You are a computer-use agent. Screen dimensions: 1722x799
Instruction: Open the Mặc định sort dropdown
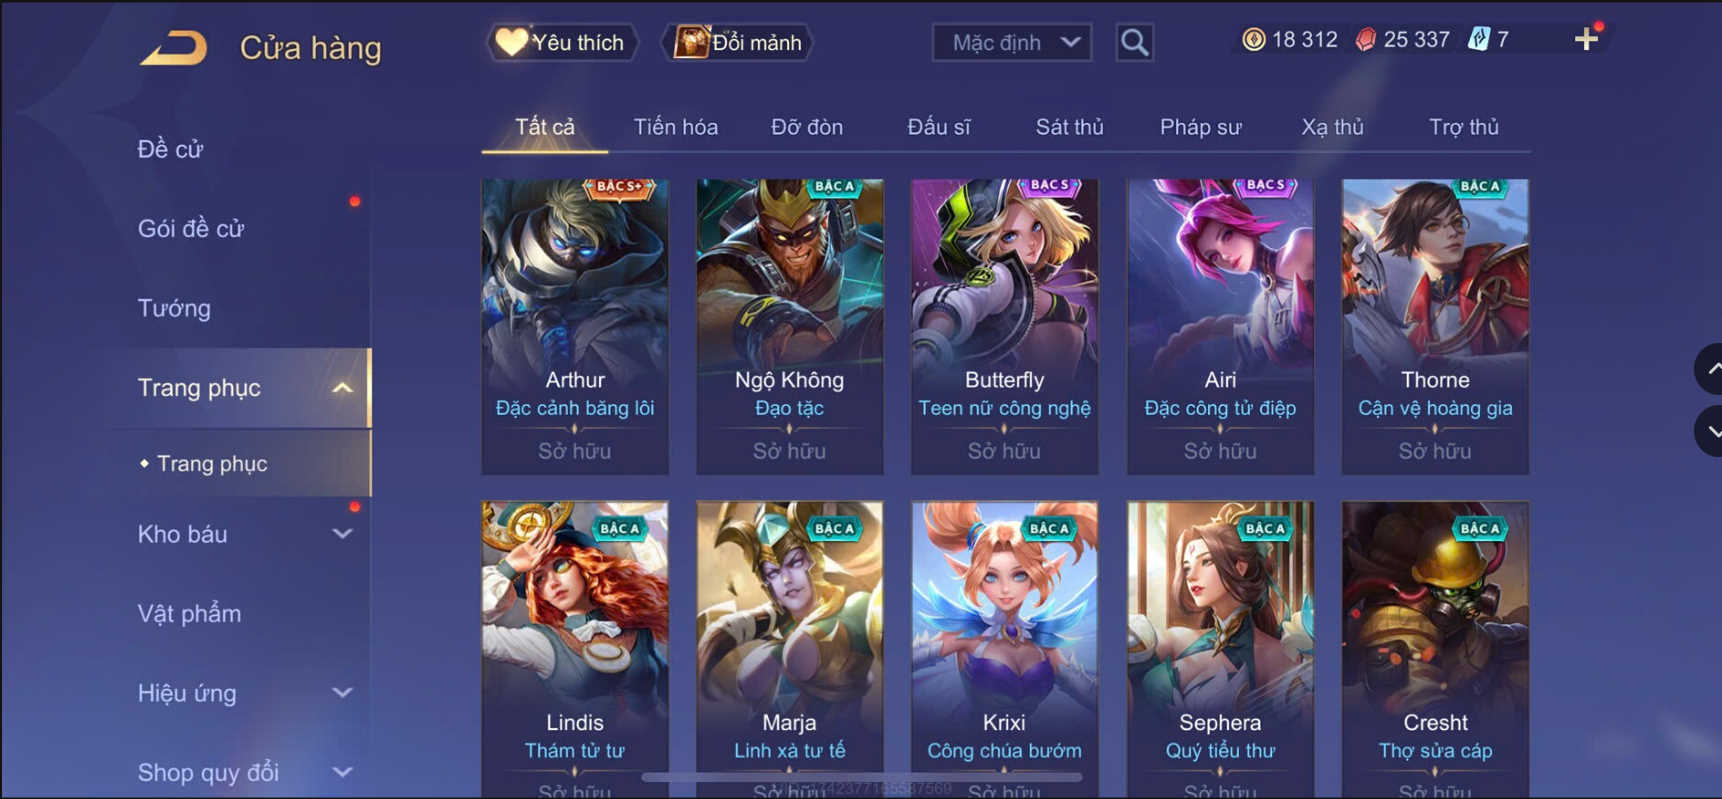1012,42
